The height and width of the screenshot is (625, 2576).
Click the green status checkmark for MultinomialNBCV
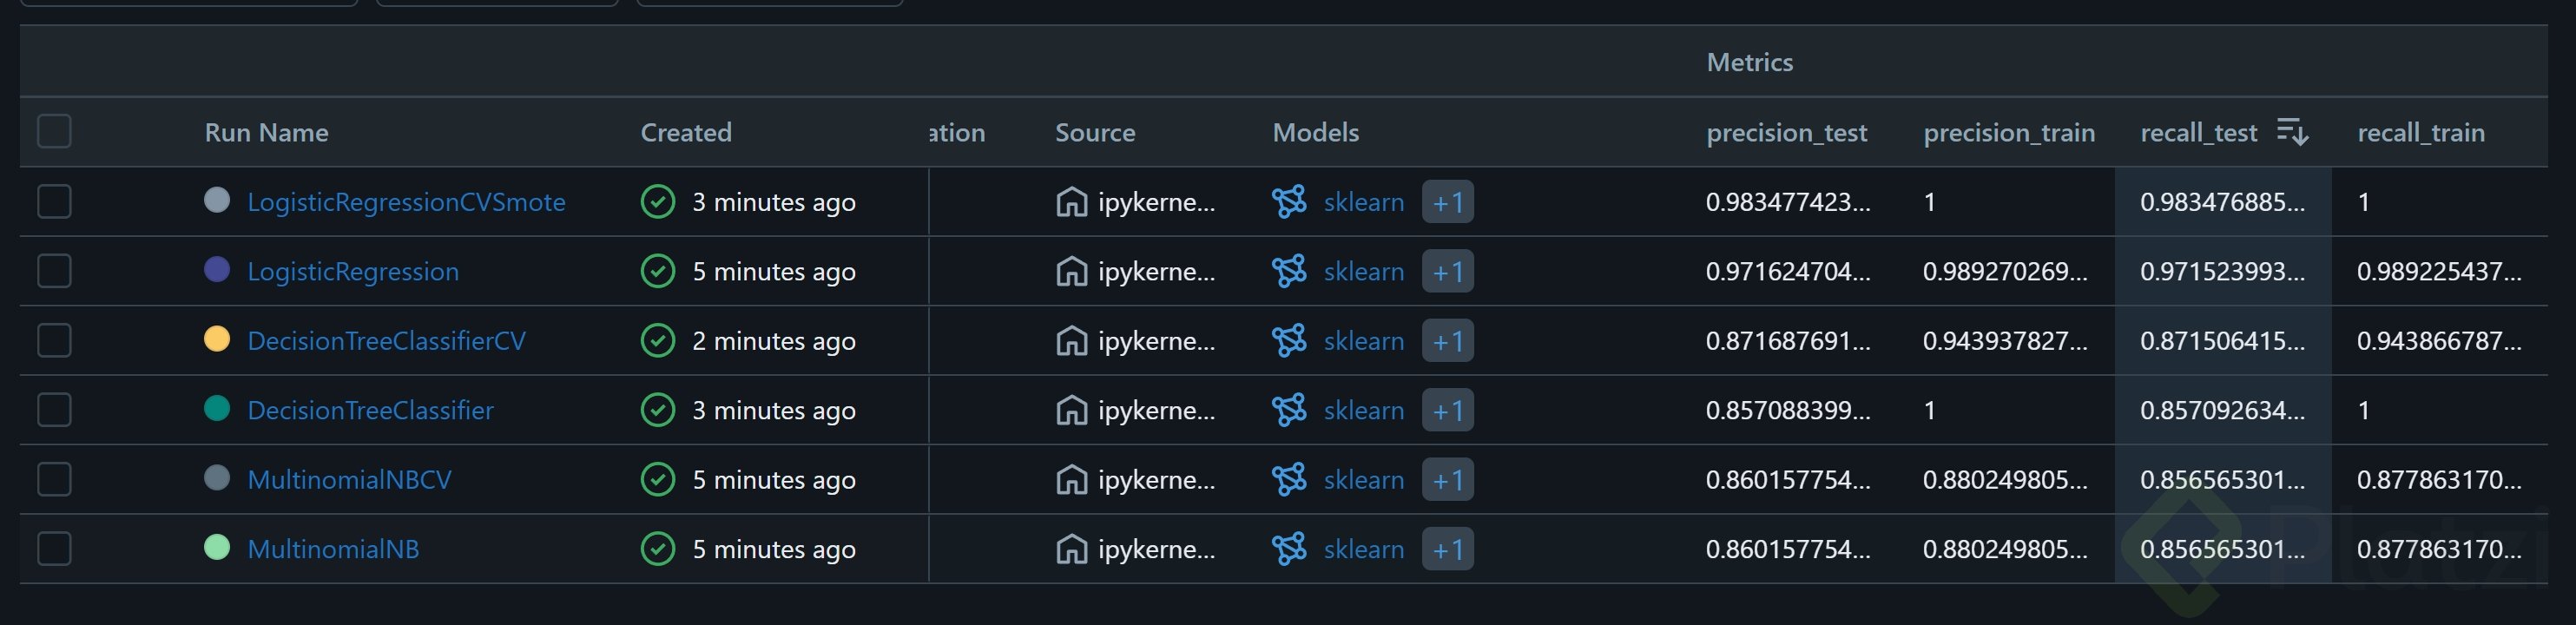658,480
